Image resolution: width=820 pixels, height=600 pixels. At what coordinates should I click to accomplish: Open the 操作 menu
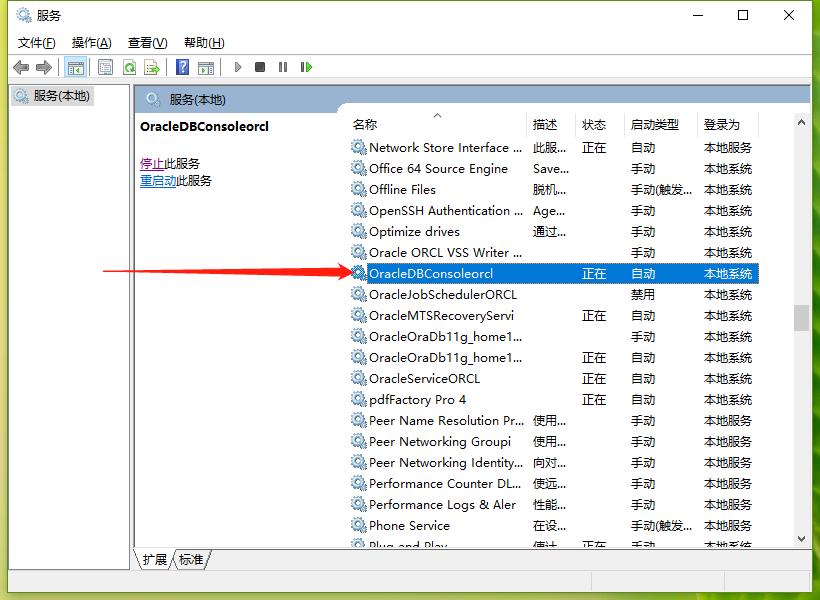coord(90,42)
